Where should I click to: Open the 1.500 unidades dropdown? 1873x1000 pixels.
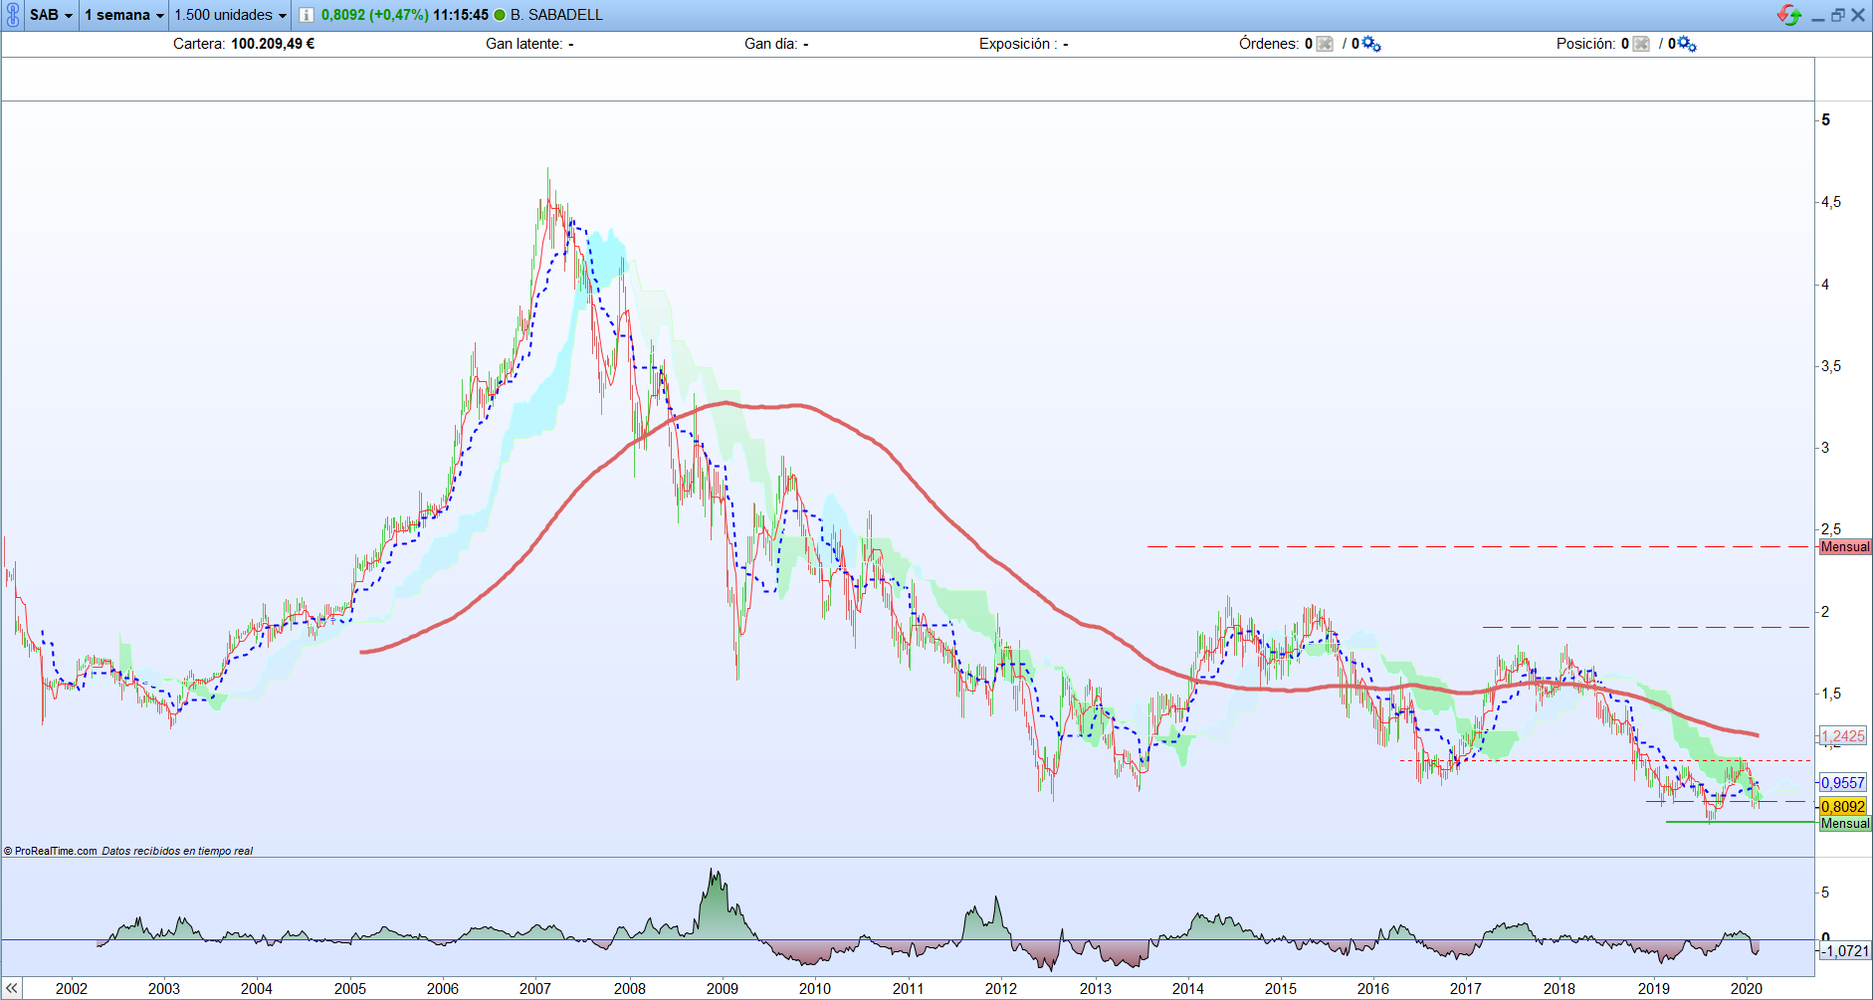[230, 15]
